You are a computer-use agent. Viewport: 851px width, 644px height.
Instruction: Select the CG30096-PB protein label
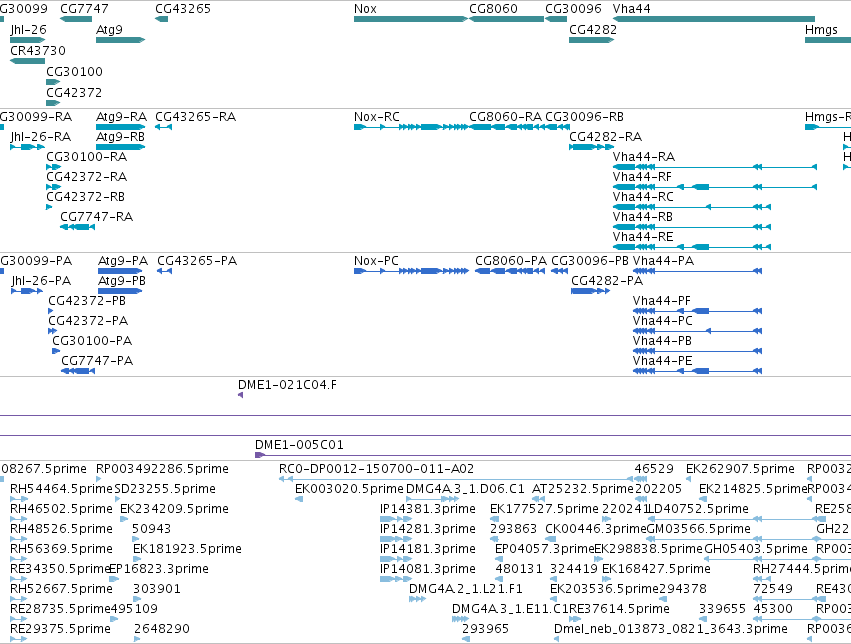[x=590, y=261]
